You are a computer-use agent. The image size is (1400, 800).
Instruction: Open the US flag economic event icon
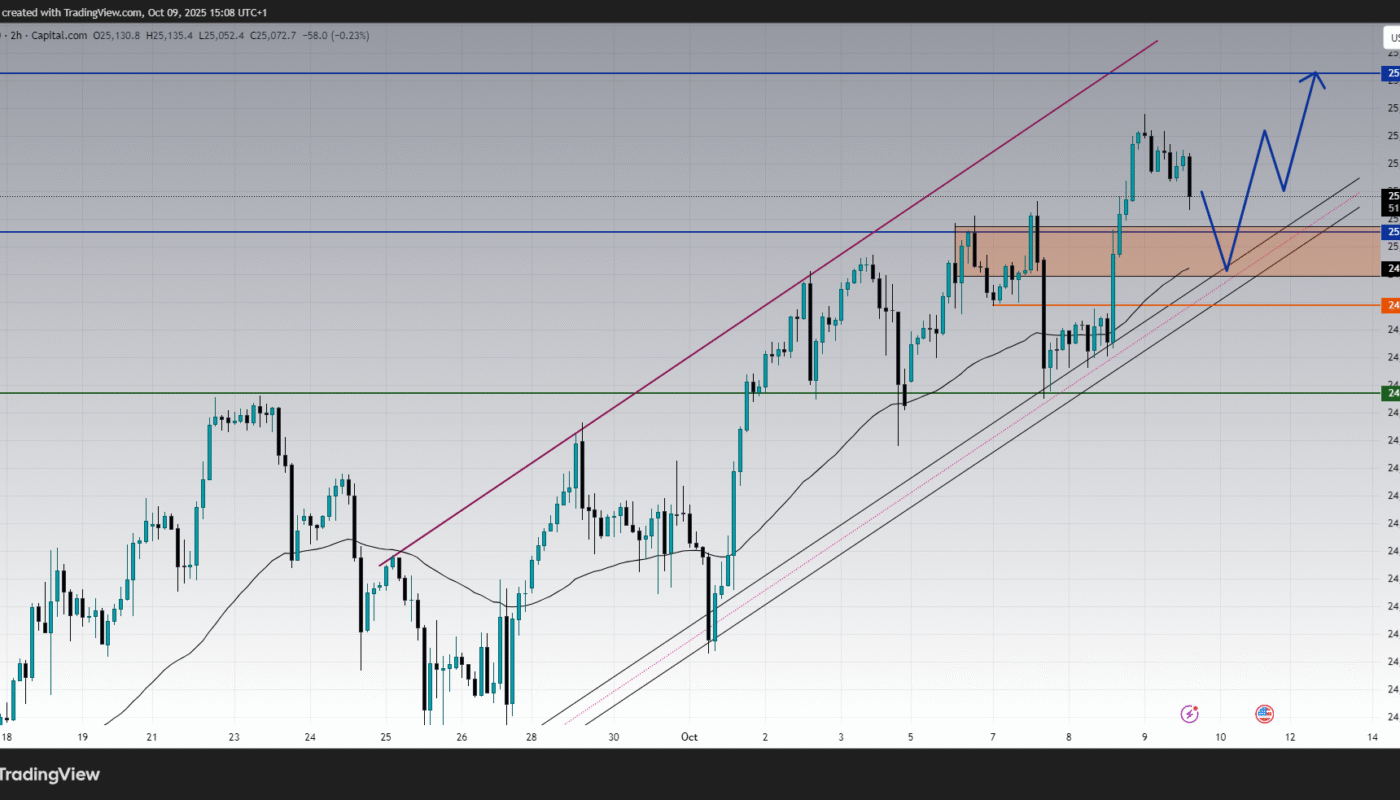pos(1264,713)
